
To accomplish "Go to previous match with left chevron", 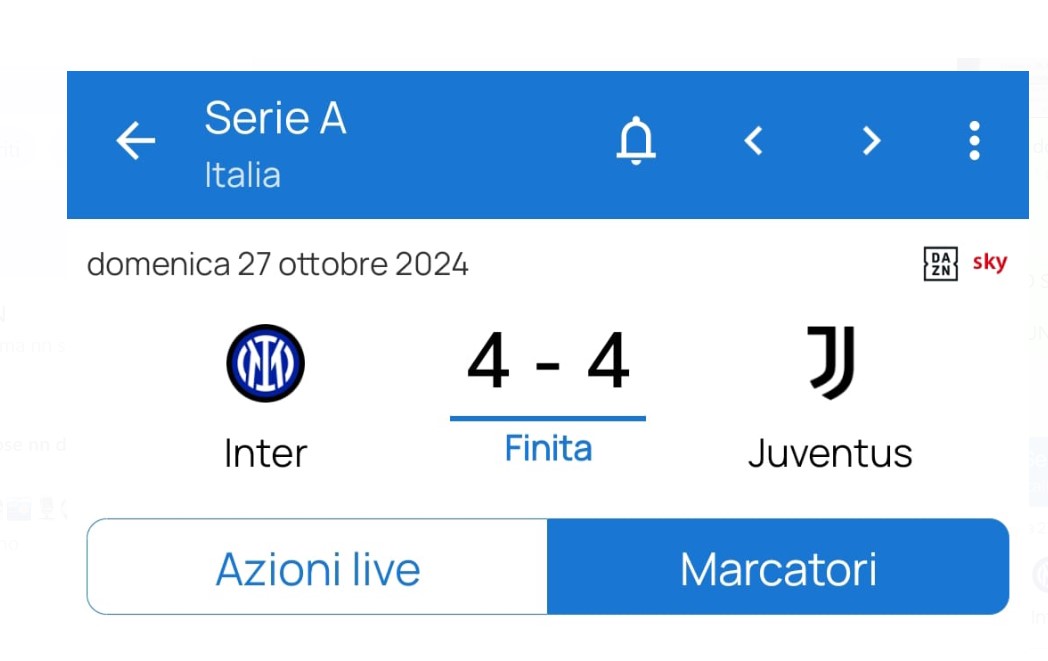I will pos(754,141).
